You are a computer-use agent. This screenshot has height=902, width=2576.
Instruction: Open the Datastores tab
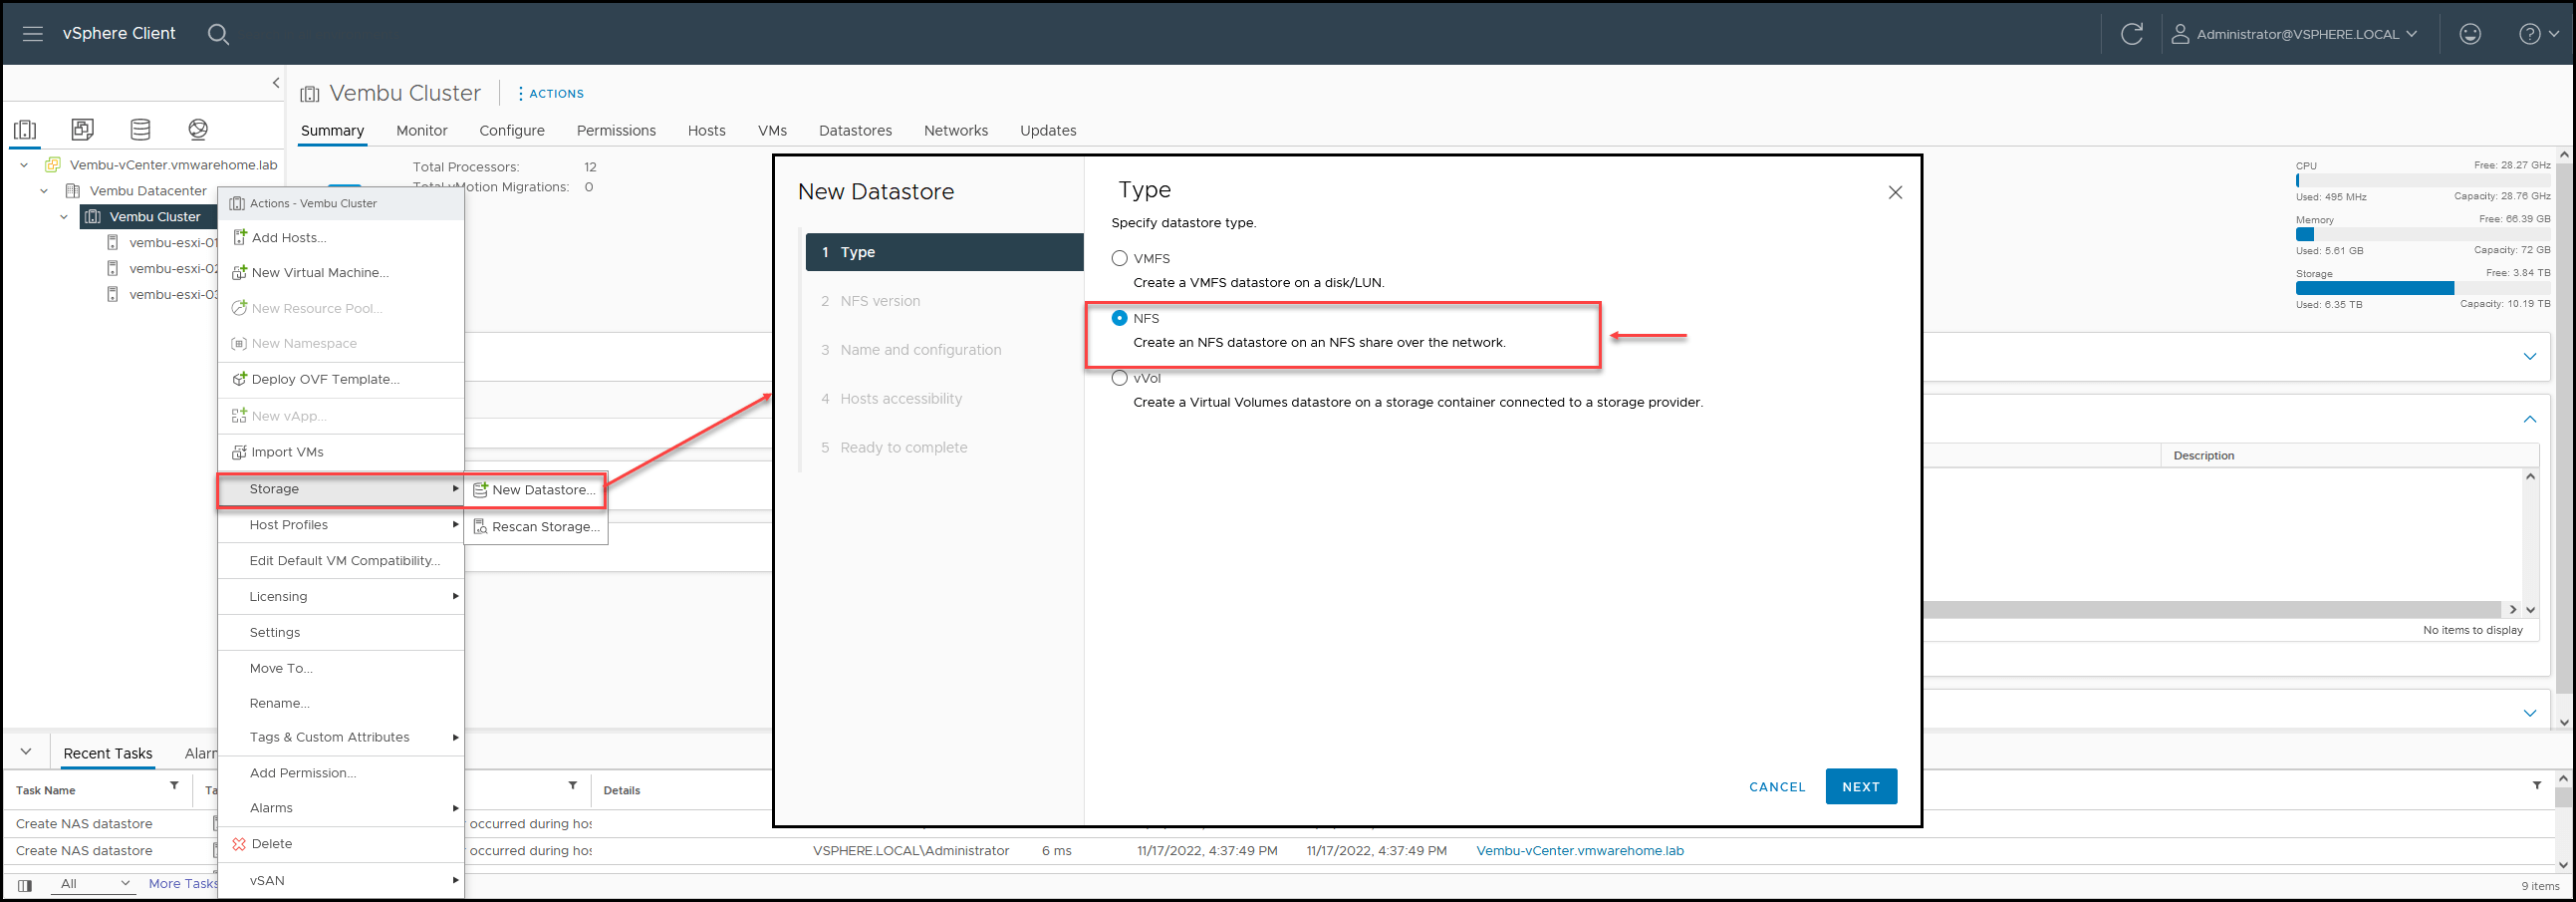[x=855, y=130]
